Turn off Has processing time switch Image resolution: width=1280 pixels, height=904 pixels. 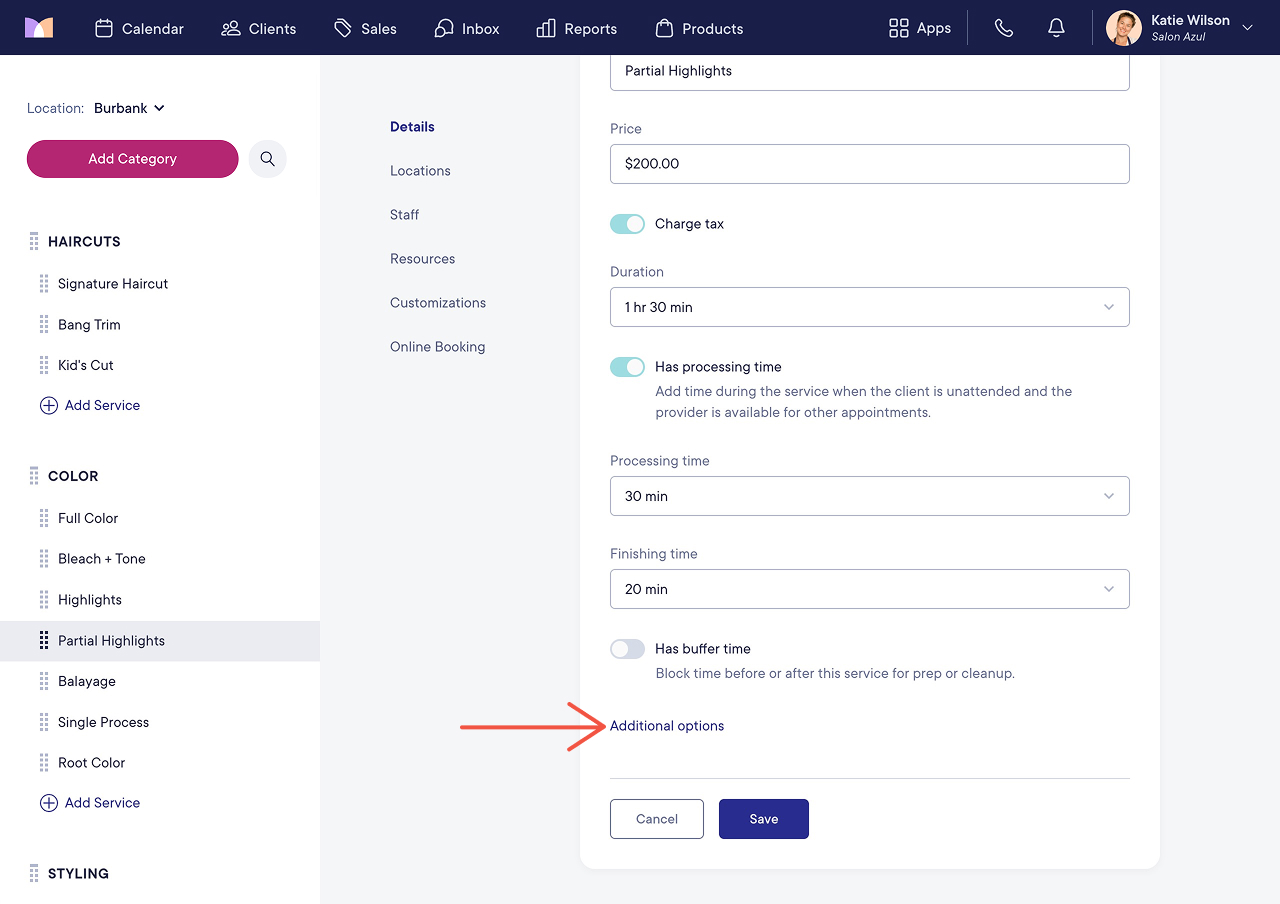(x=628, y=367)
